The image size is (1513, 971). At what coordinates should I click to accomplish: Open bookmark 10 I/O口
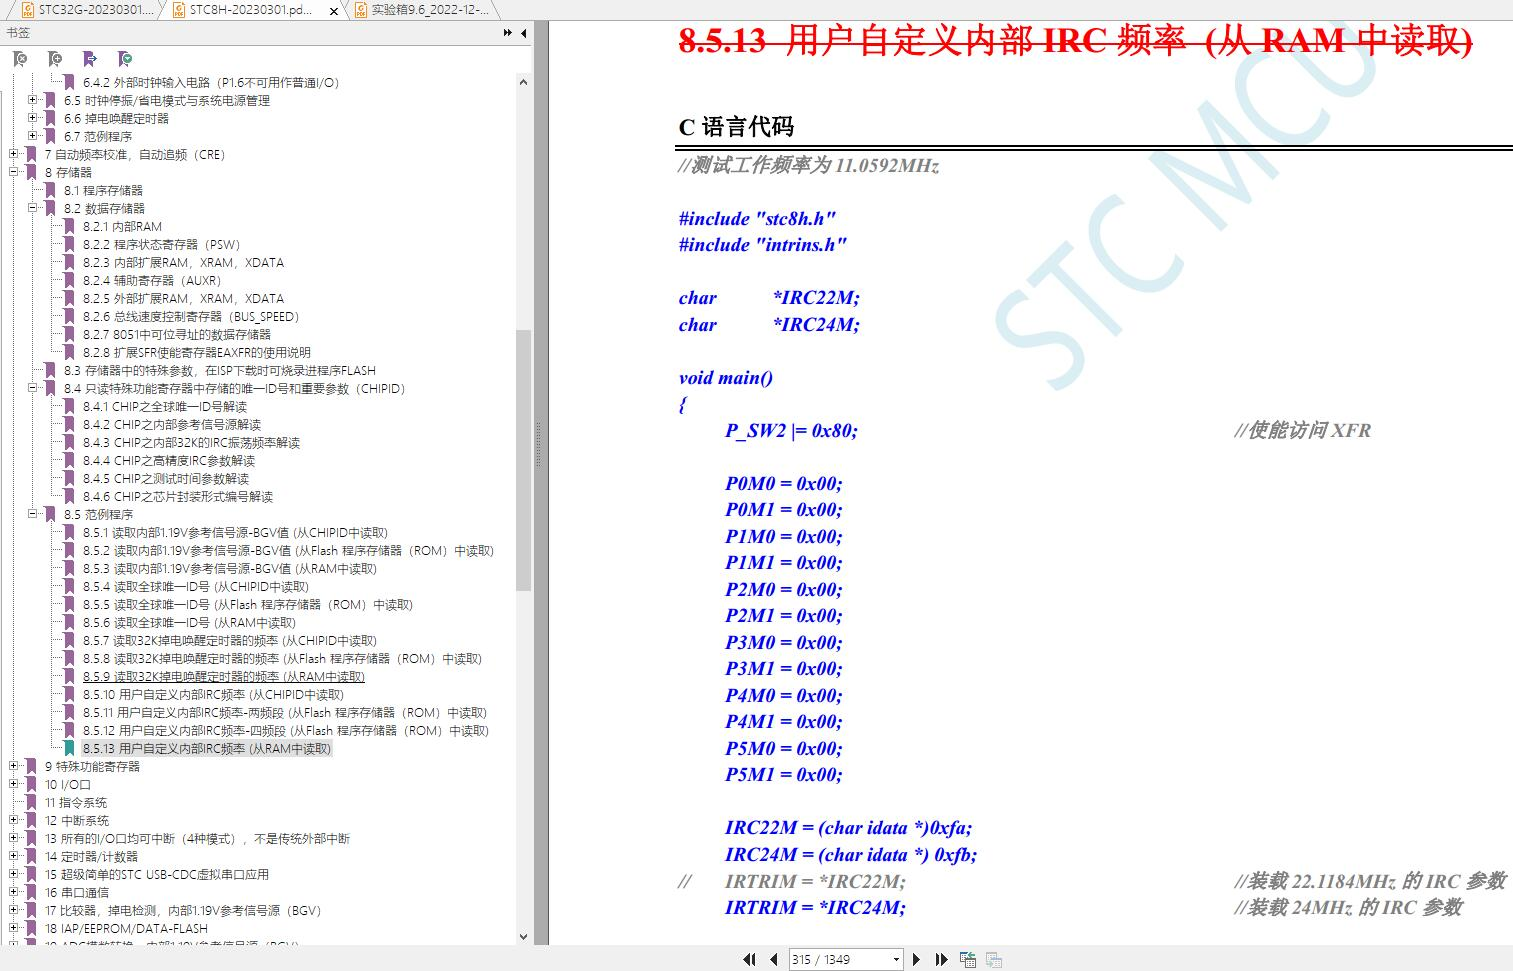[x=67, y=785]
